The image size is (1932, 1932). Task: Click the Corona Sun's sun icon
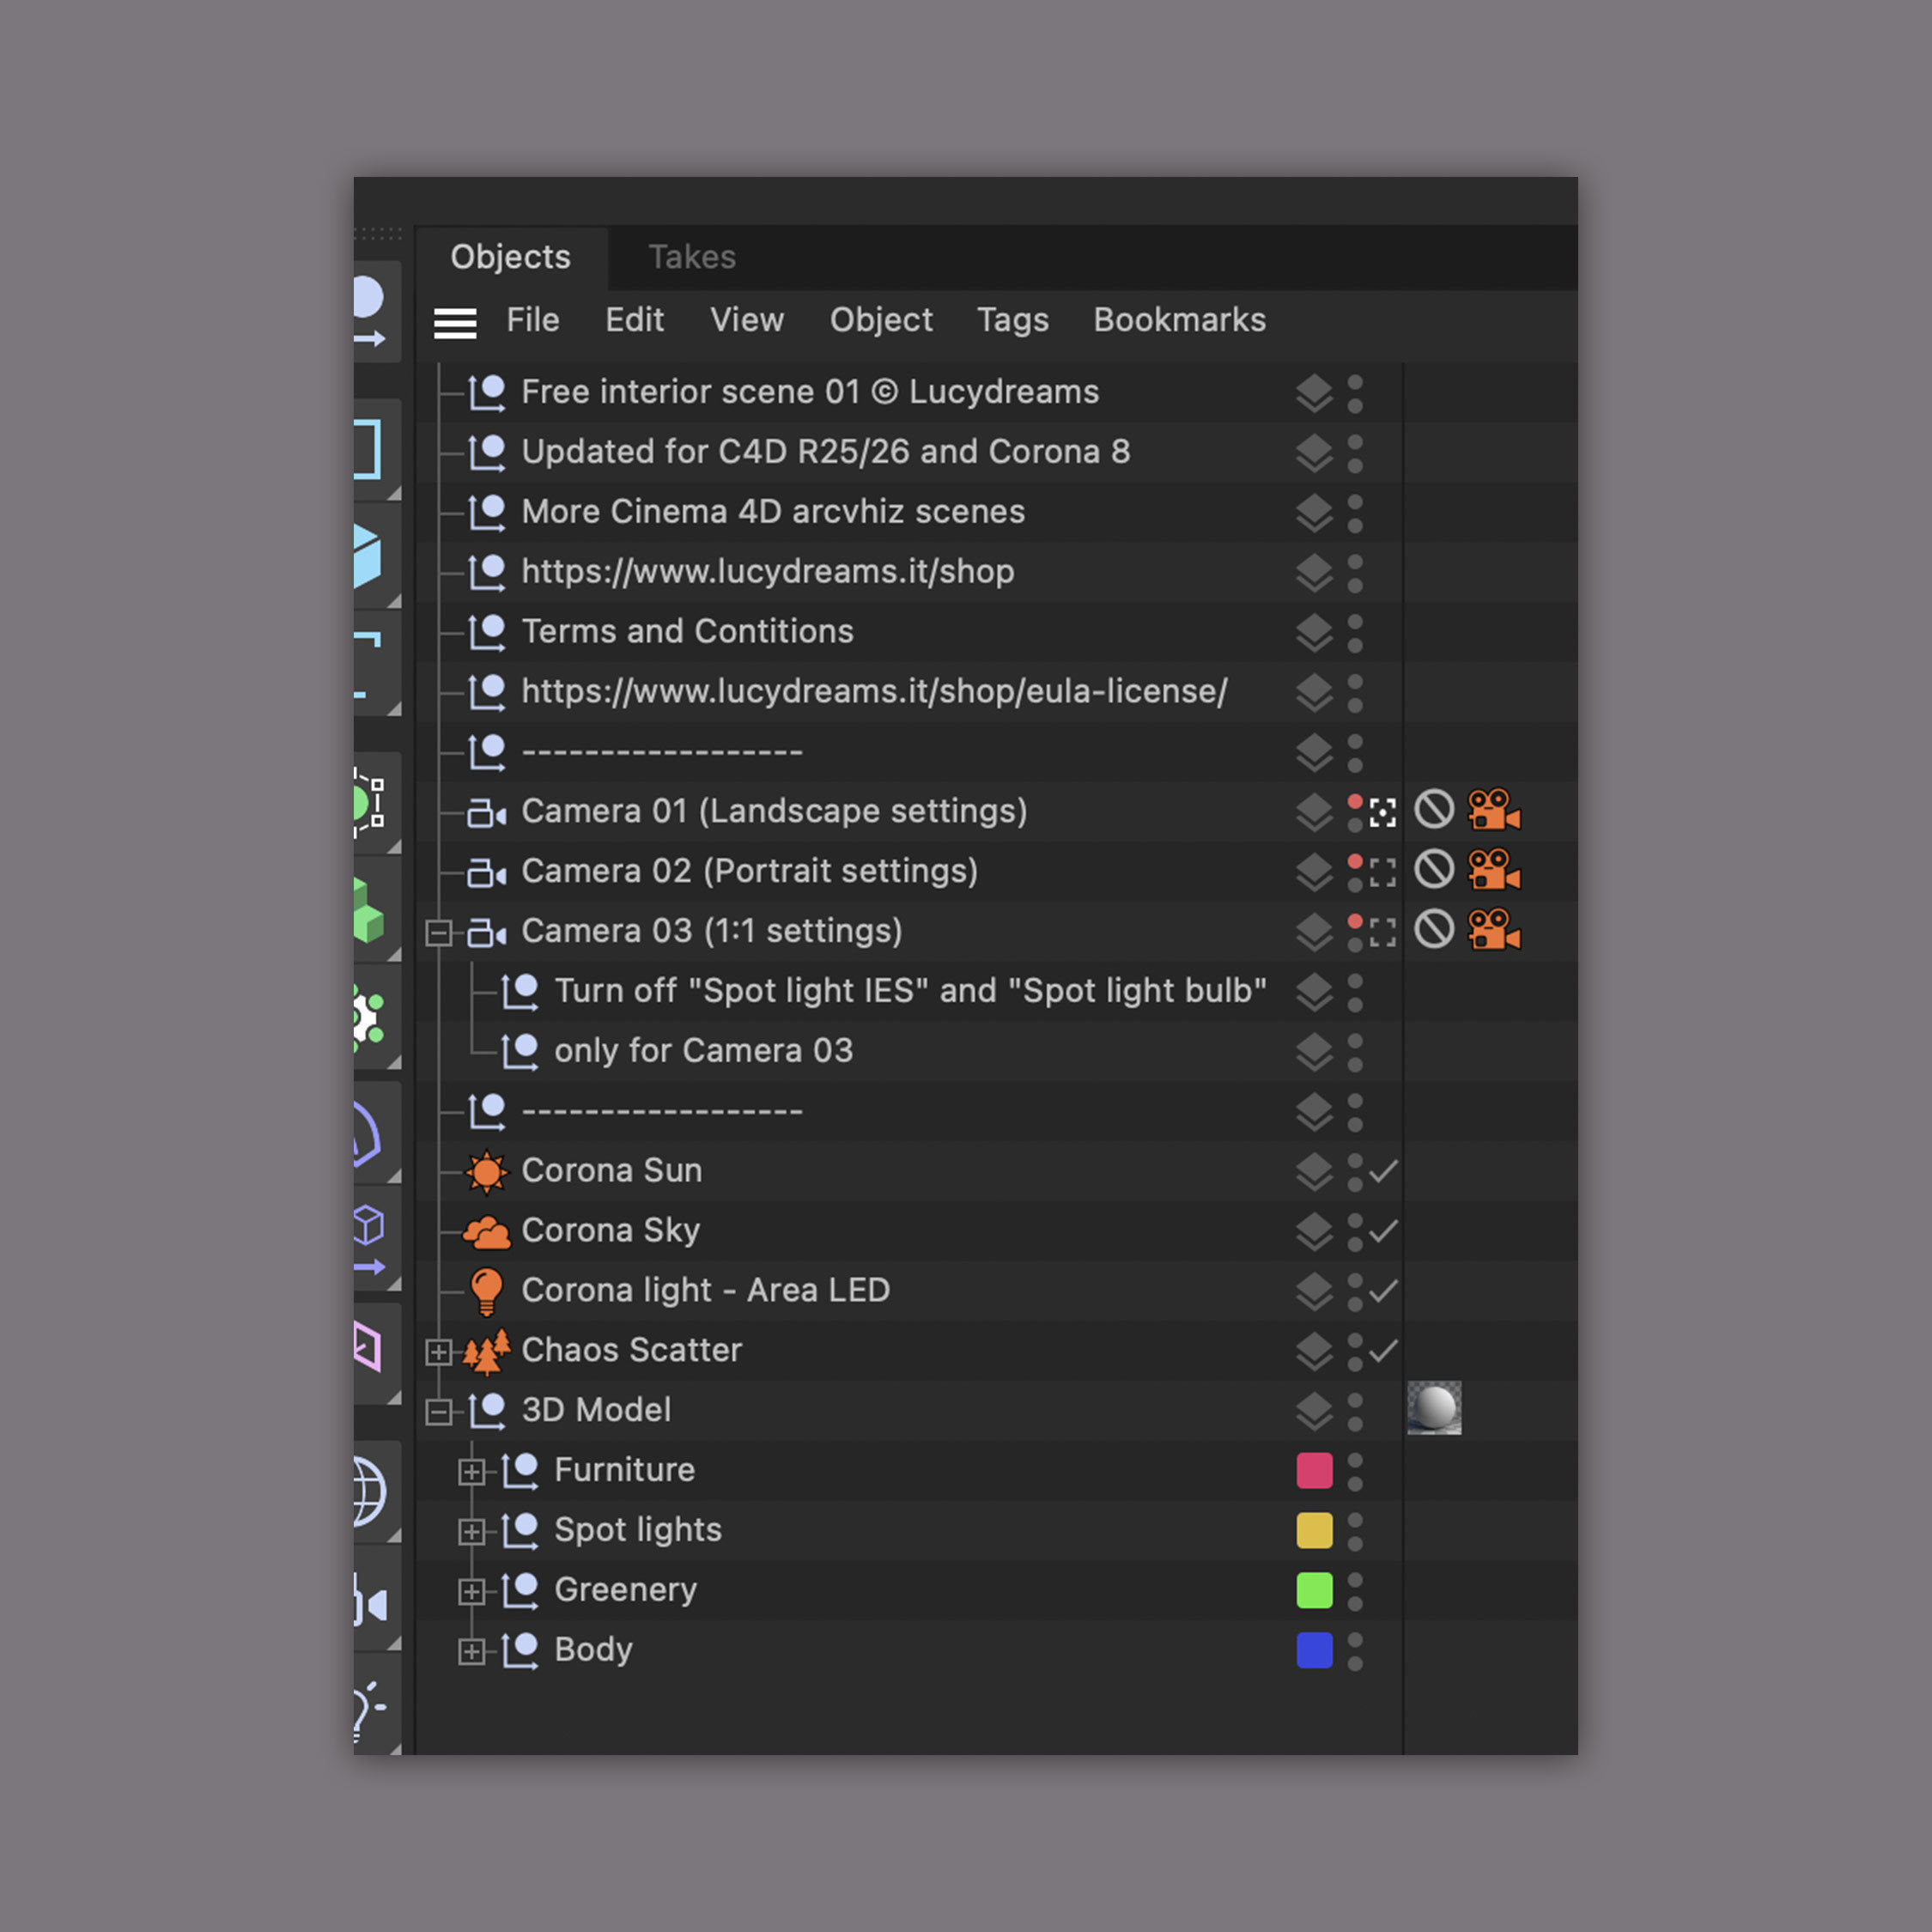487,1170
